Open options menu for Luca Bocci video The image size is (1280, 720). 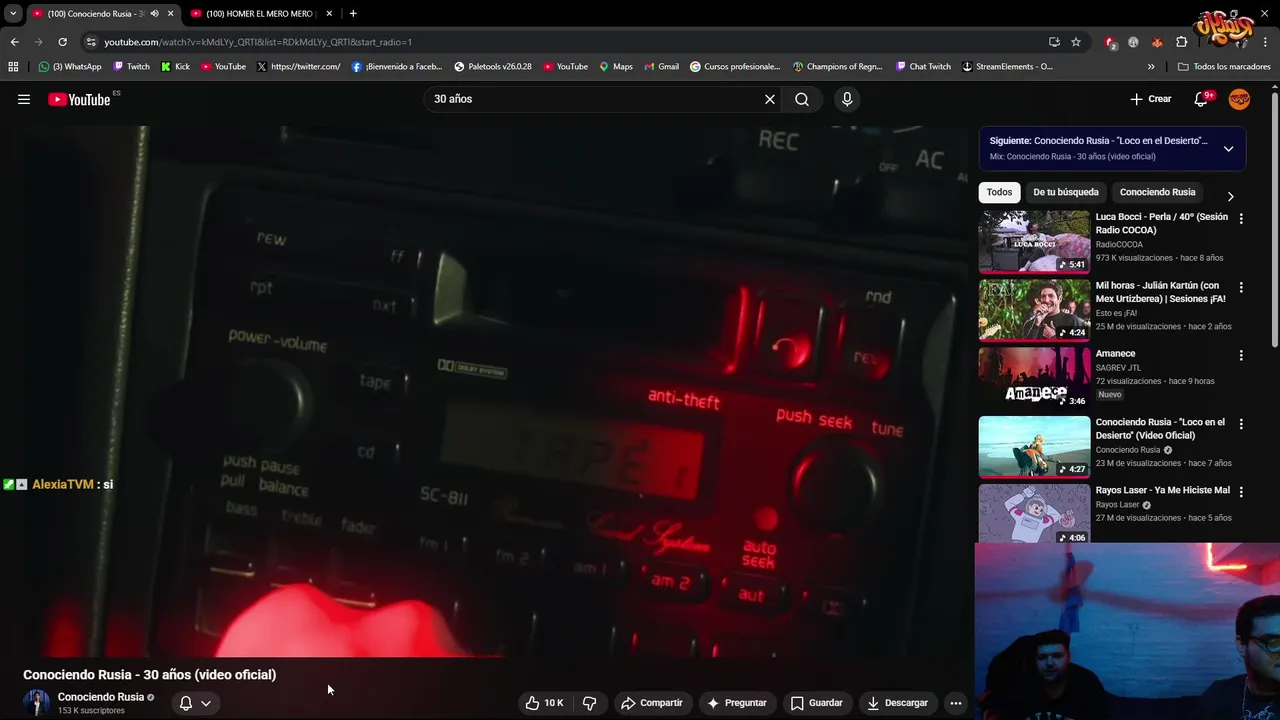point(1241,218)
